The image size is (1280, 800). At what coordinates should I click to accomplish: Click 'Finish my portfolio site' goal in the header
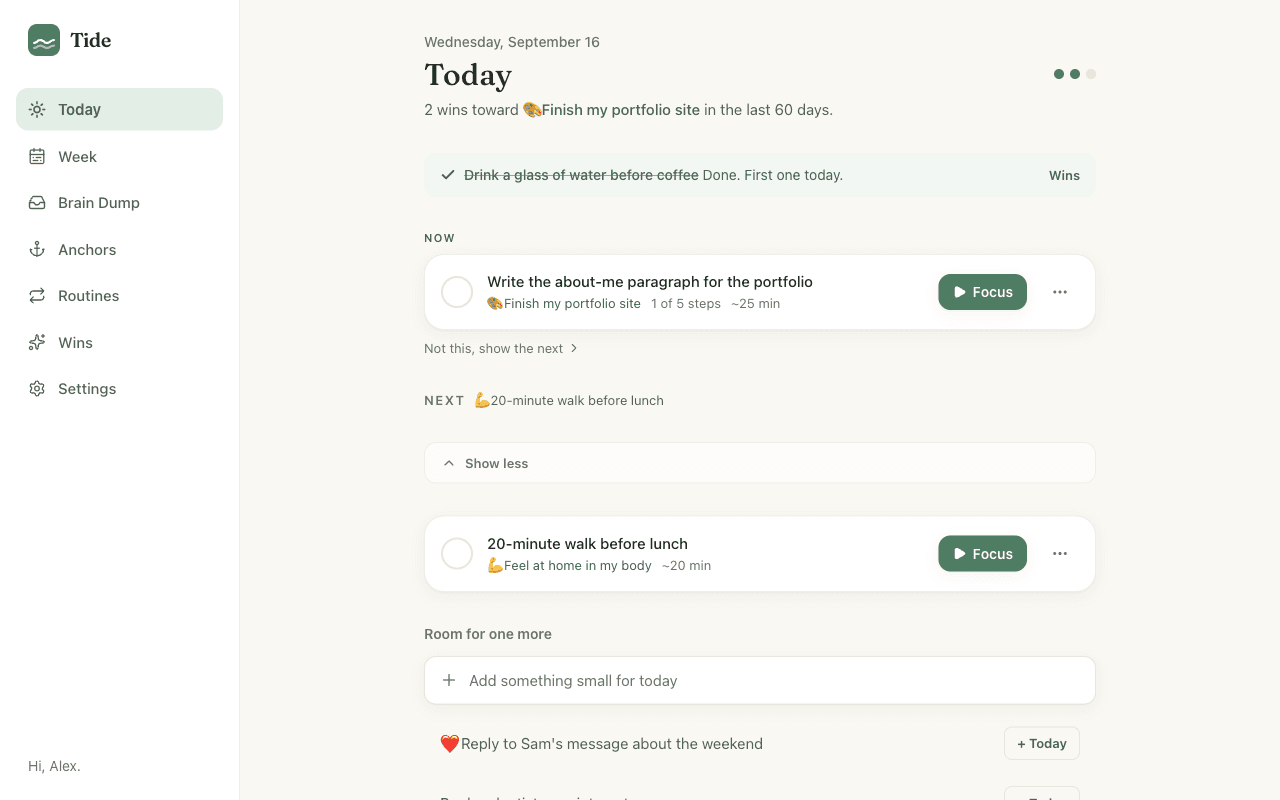click(611, 110)
